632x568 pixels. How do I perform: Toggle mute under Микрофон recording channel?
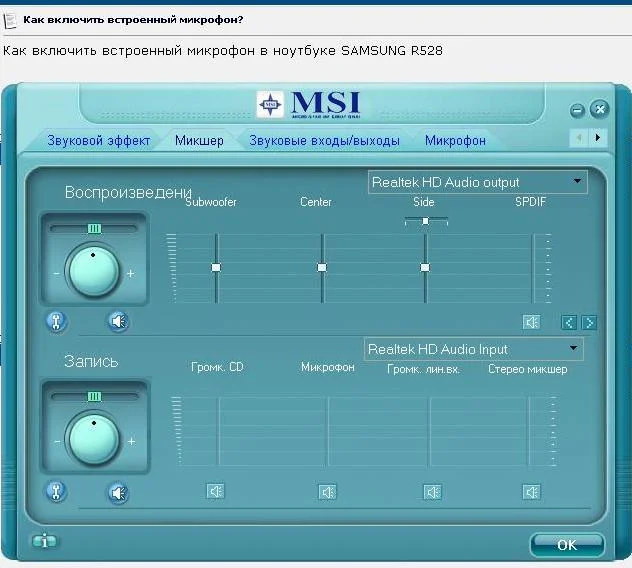coord(327,491)
